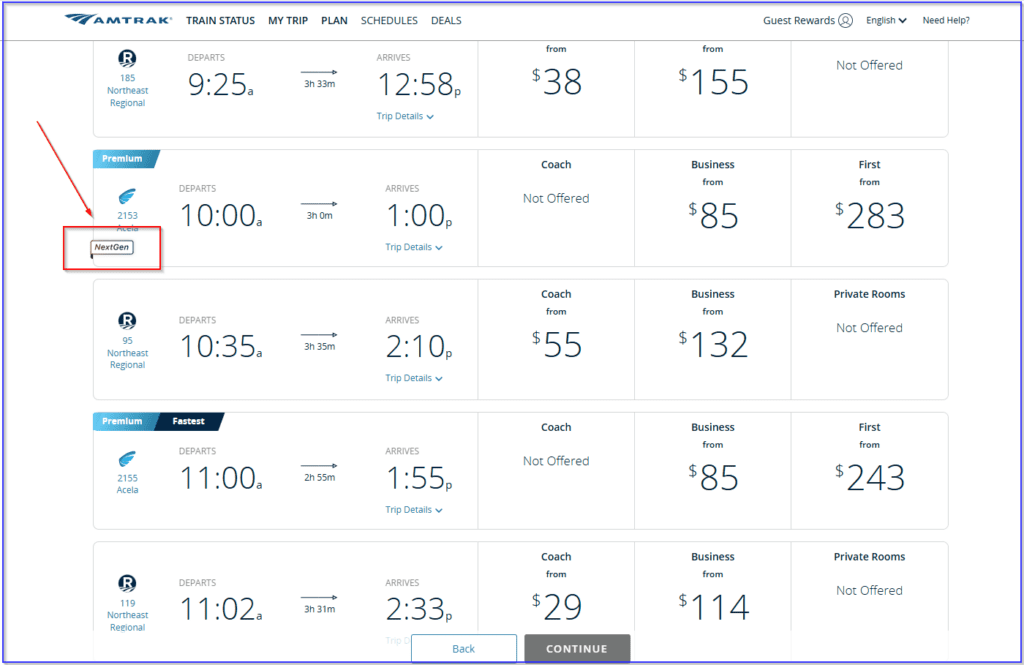
Task: Click the 1:55p arrival time
Action: pyautogui.click(x=419, y=478)
